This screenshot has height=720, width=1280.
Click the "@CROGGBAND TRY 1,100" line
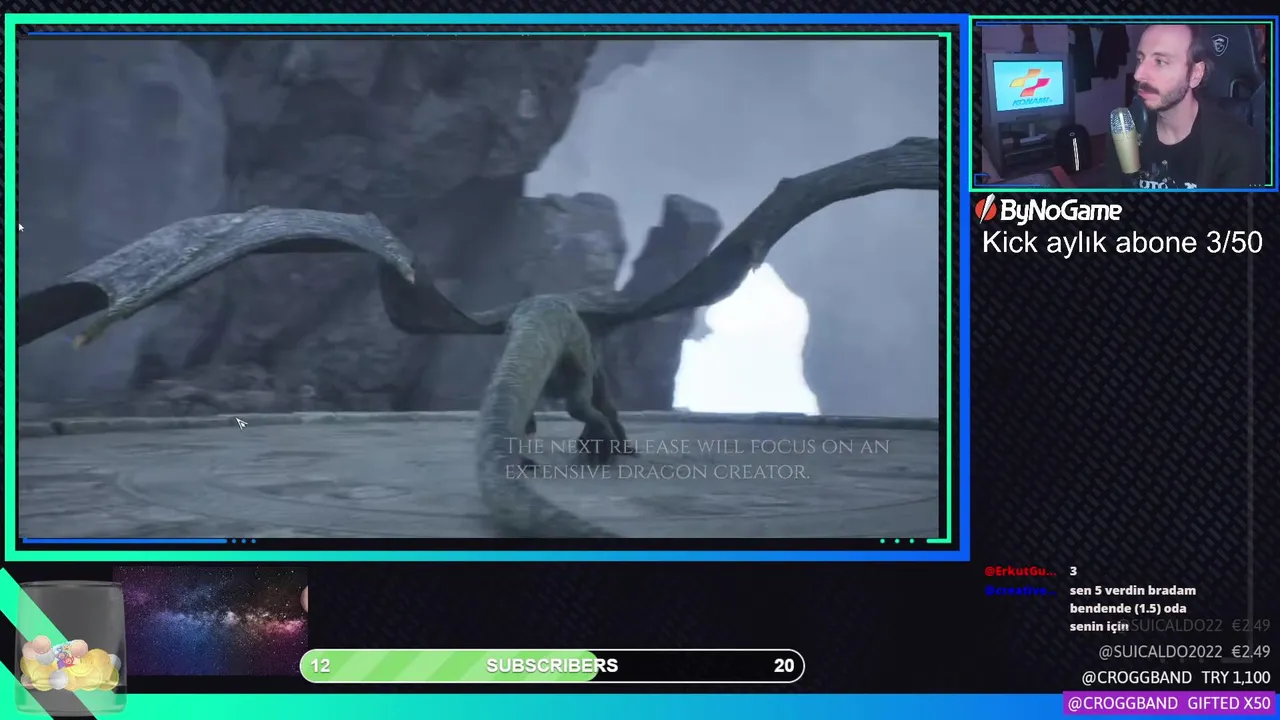(1175, 677)
